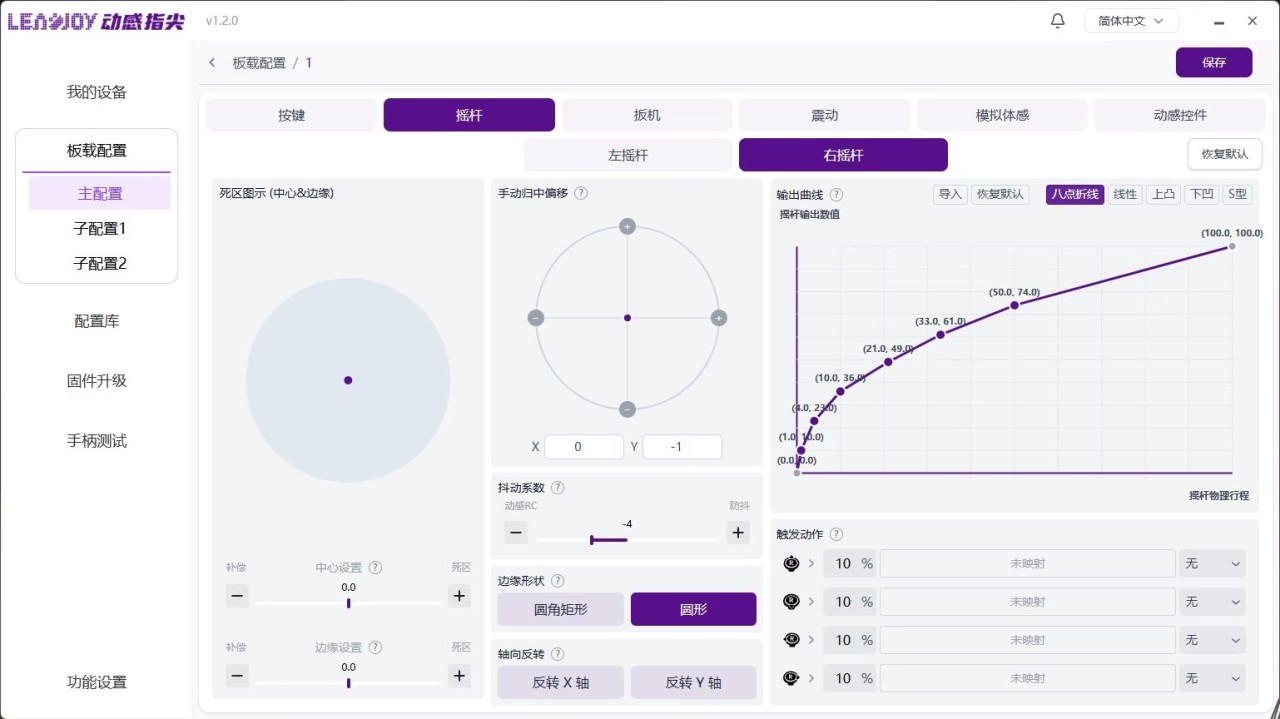The width and height of the screenshot is (1280, 719).
Task: Click the 保存 button
Action: [x=1214, y=62]
